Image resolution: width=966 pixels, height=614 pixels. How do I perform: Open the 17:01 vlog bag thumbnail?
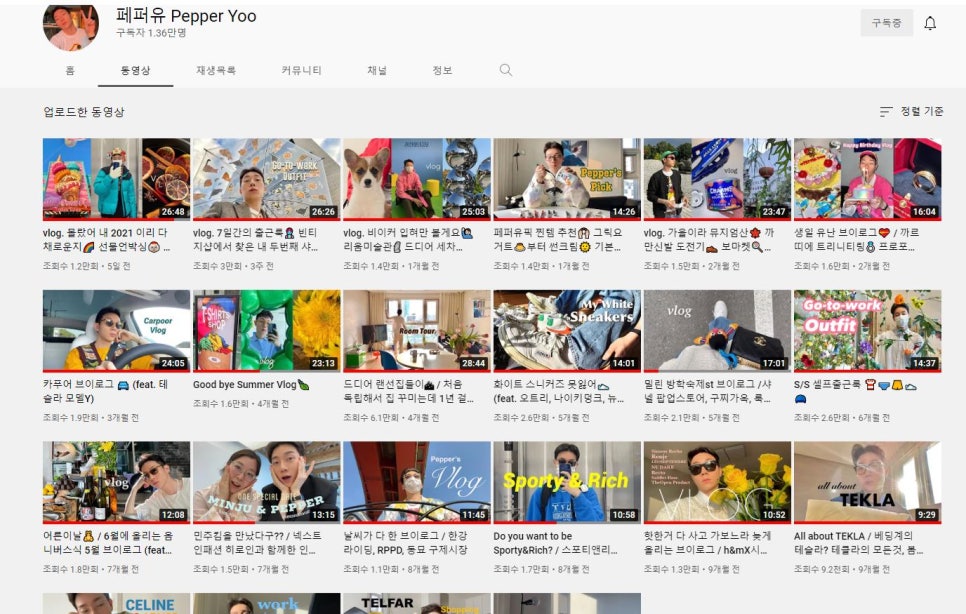(717, 331)
